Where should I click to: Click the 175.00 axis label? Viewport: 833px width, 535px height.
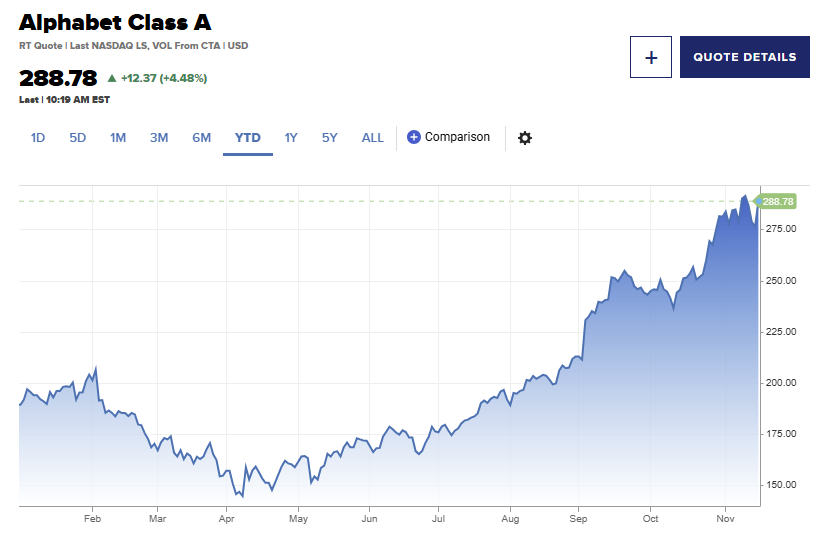pos(780,434)
